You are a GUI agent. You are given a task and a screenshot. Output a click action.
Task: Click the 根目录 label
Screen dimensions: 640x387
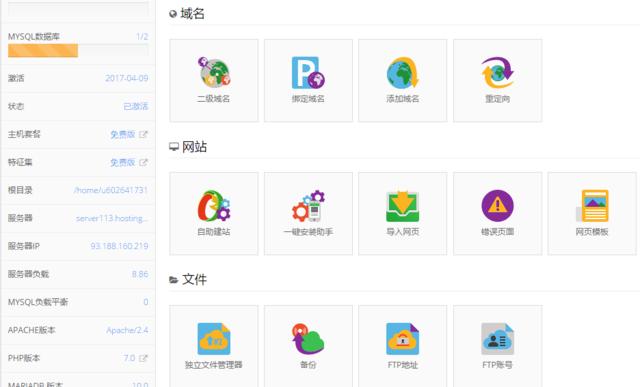(20, 190)
